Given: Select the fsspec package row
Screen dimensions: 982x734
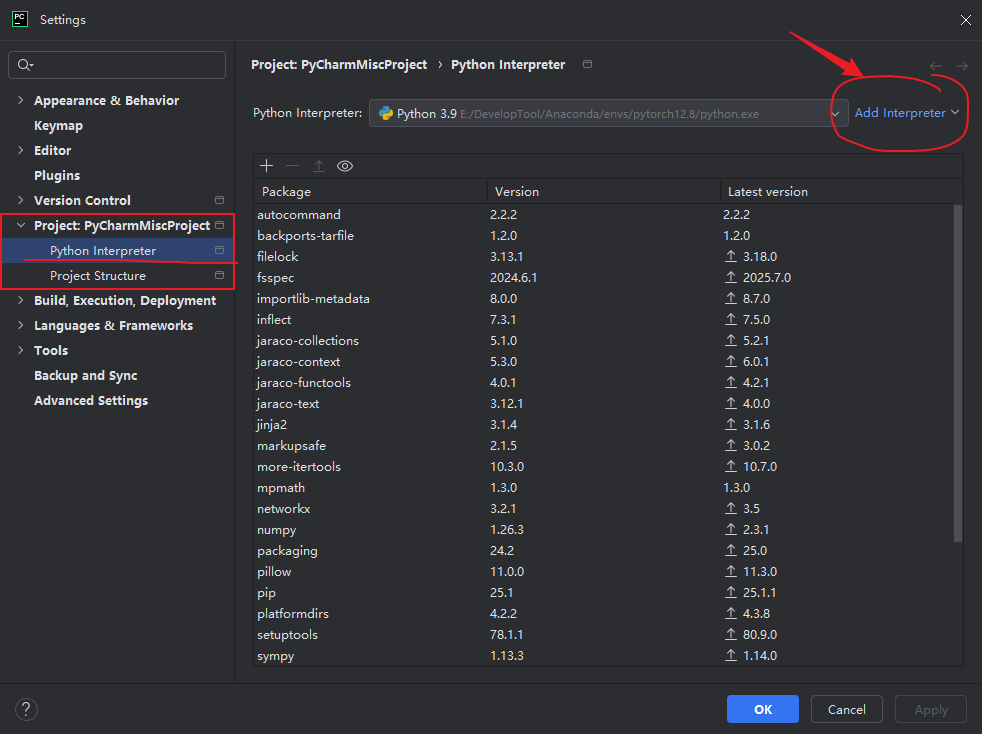Looking at the screenshot, I should (604, 277).
